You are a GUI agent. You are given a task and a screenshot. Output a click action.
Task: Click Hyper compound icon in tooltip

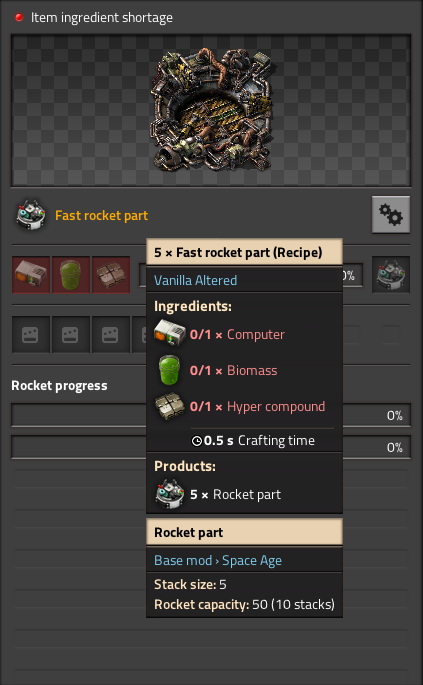170,406
